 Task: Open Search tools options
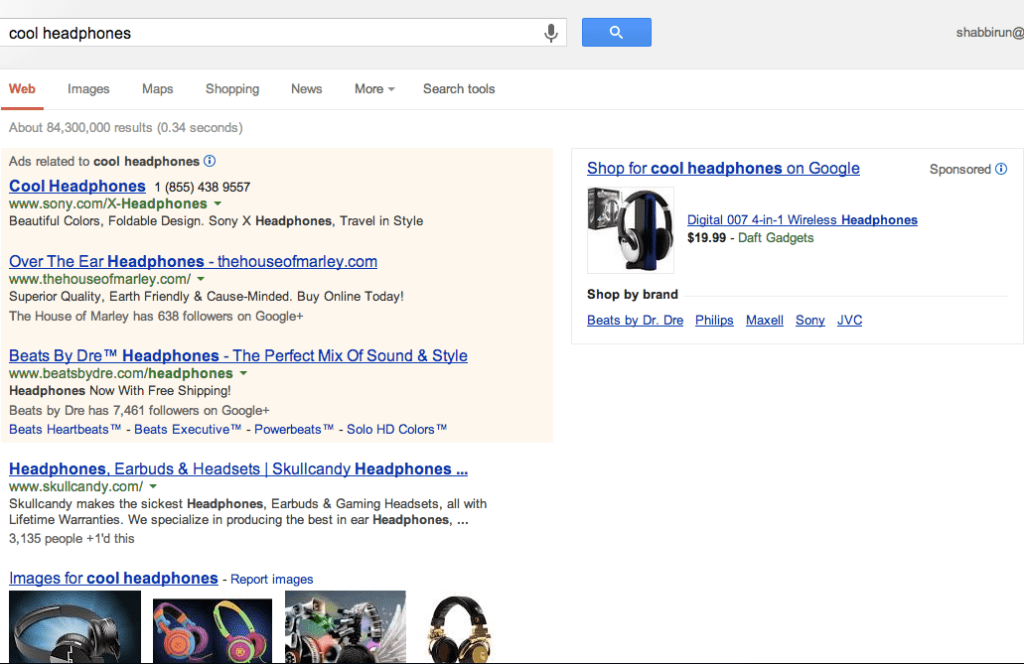(459, 89)
